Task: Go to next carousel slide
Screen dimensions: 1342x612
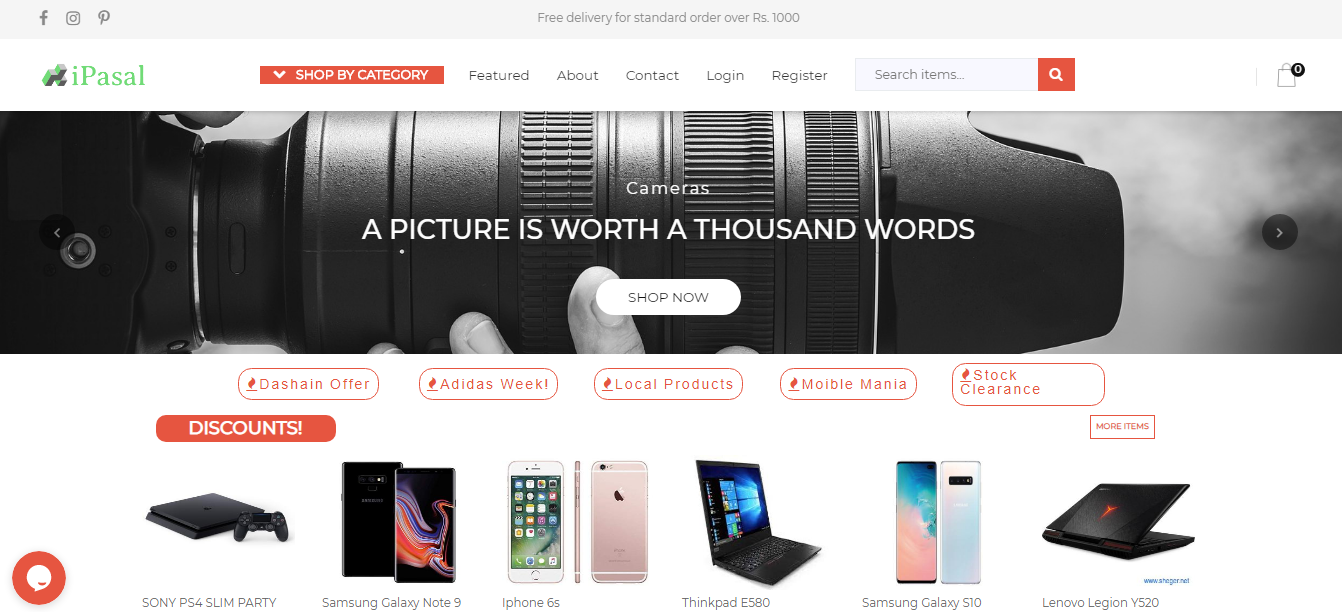Action: point(1280,232)
